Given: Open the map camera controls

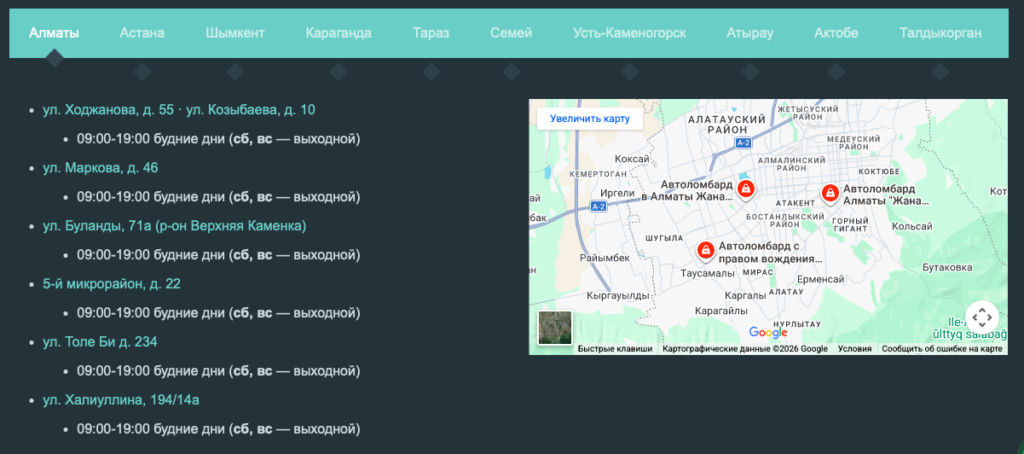Looking at the screenshot, I should point(981,317).
